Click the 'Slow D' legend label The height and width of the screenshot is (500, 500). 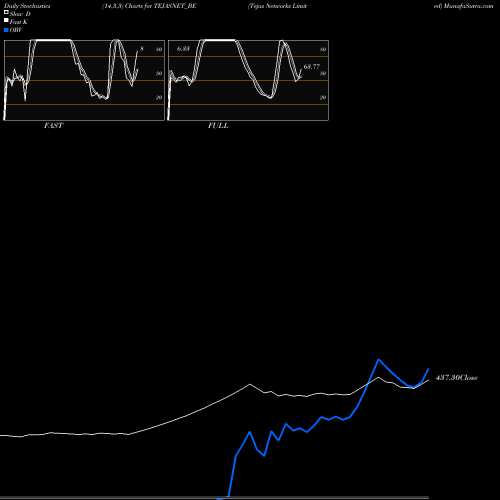(20, 14)
